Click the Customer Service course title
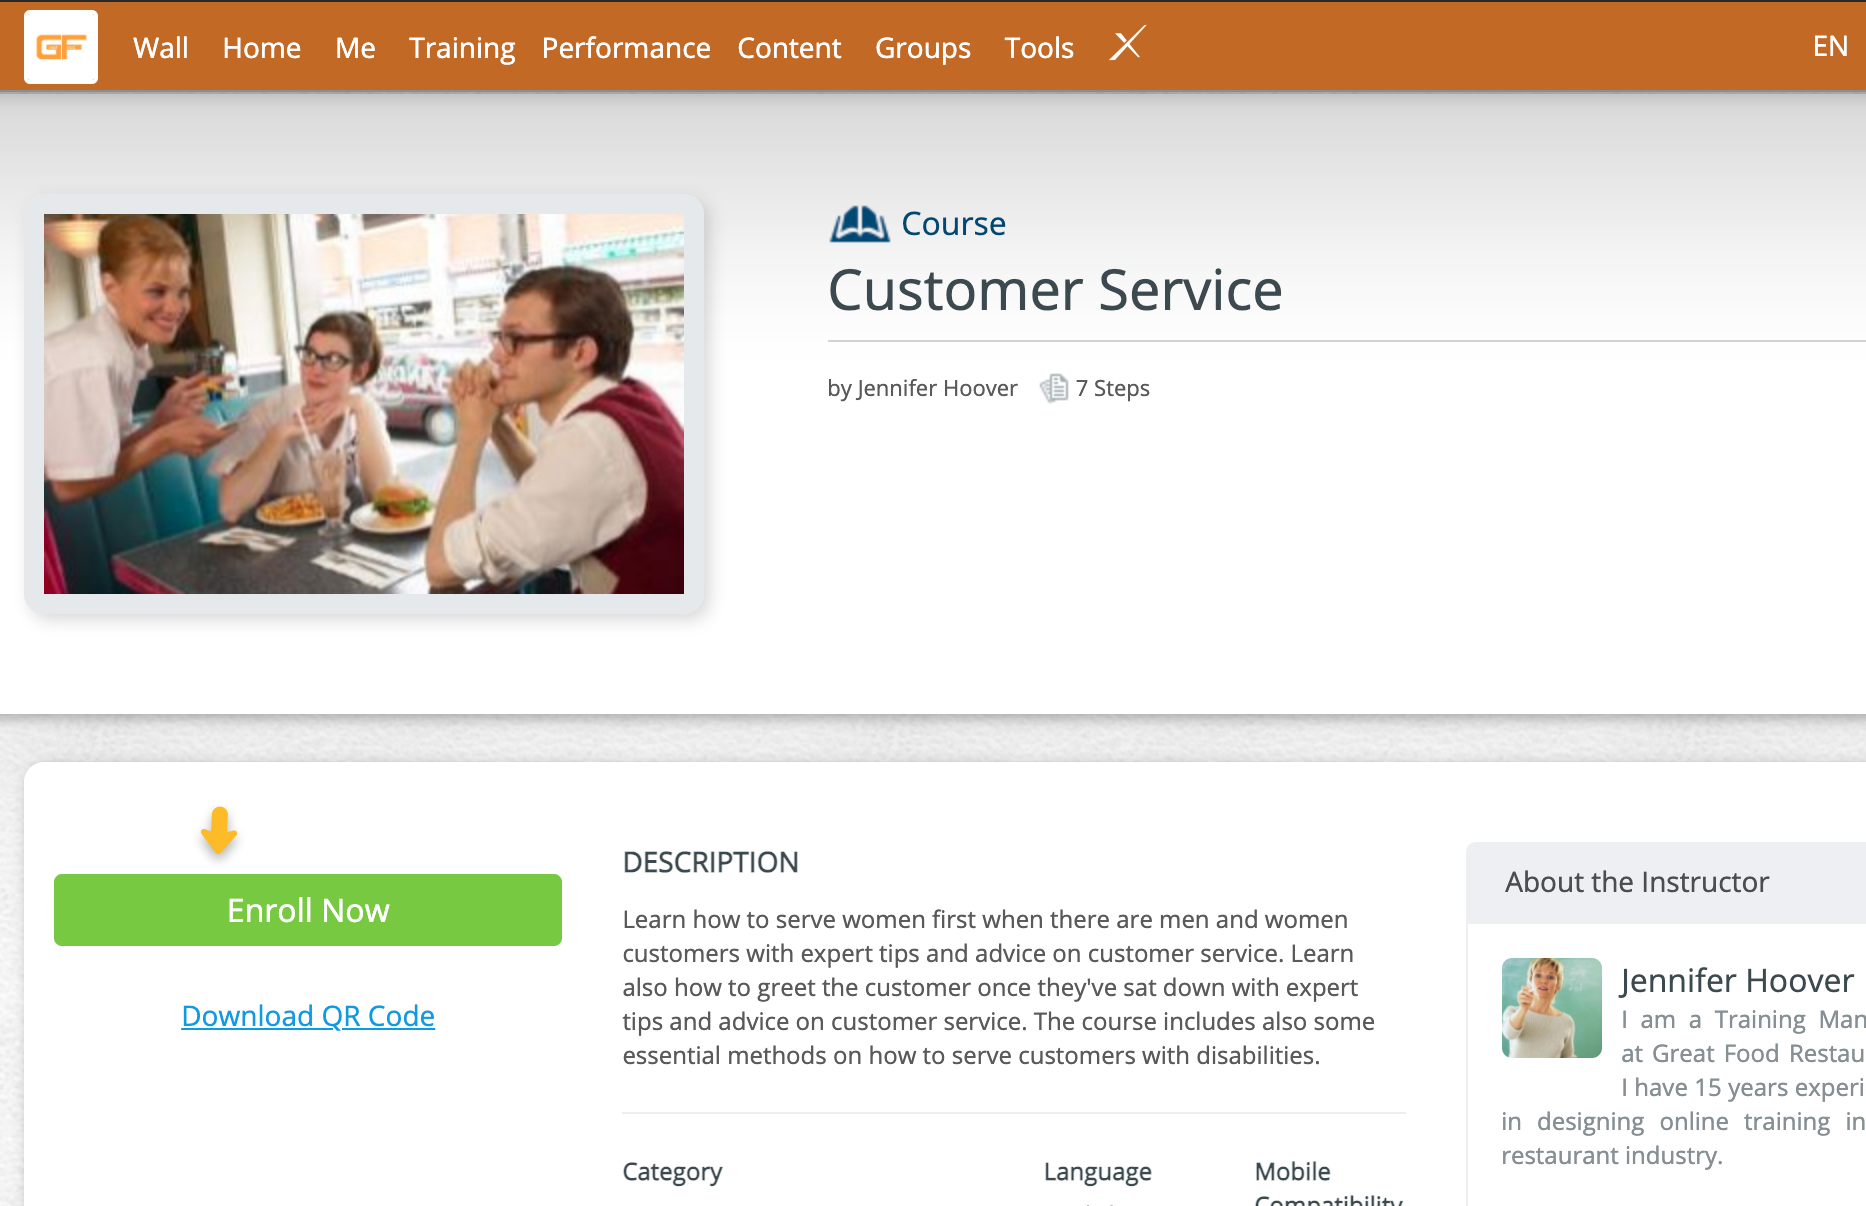1866x1206 pixels. tap(1055, 291)
